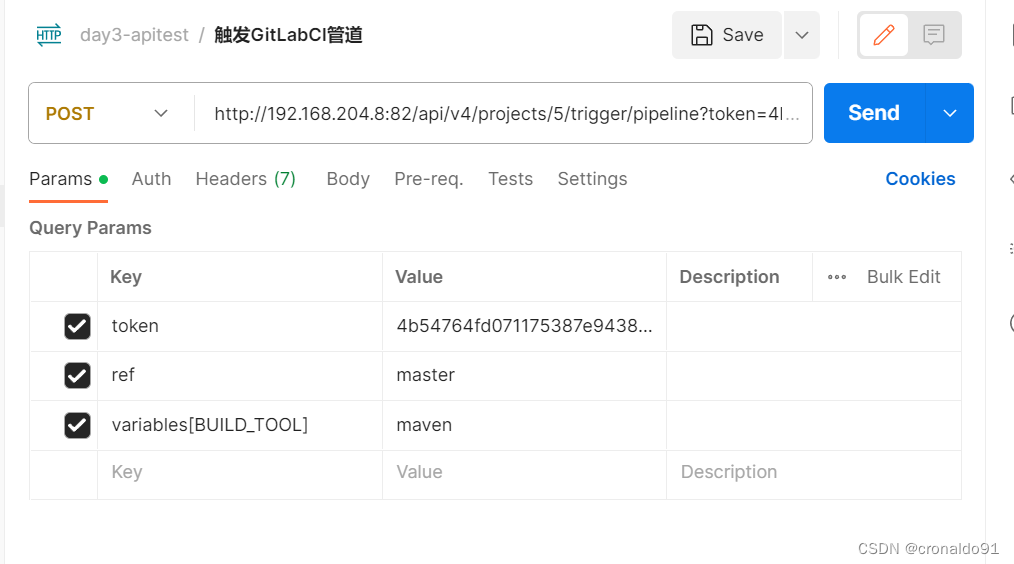Send the request

pos(874,113)
